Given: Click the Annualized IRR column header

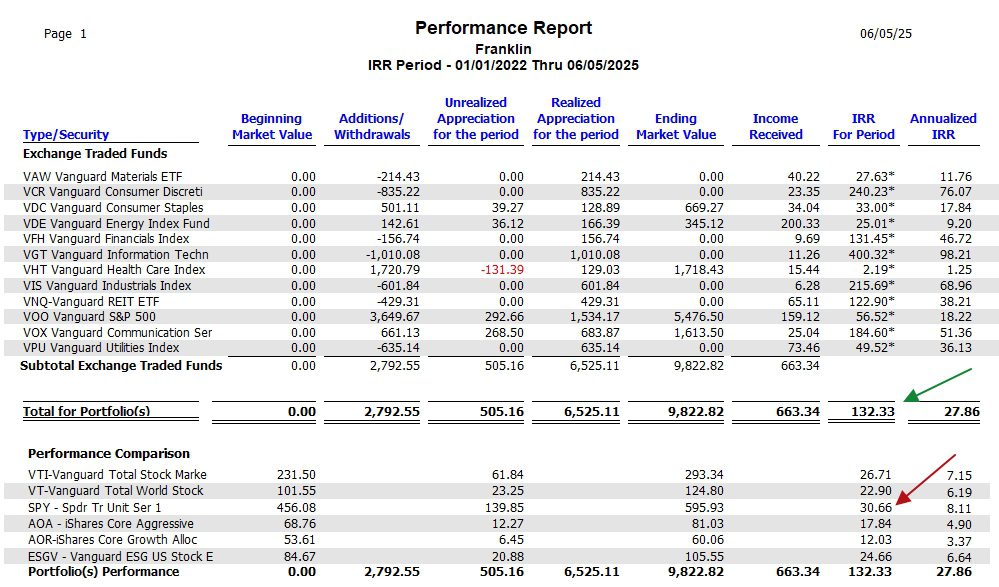Looking at the screenshot, I should (x=943, y=126).
